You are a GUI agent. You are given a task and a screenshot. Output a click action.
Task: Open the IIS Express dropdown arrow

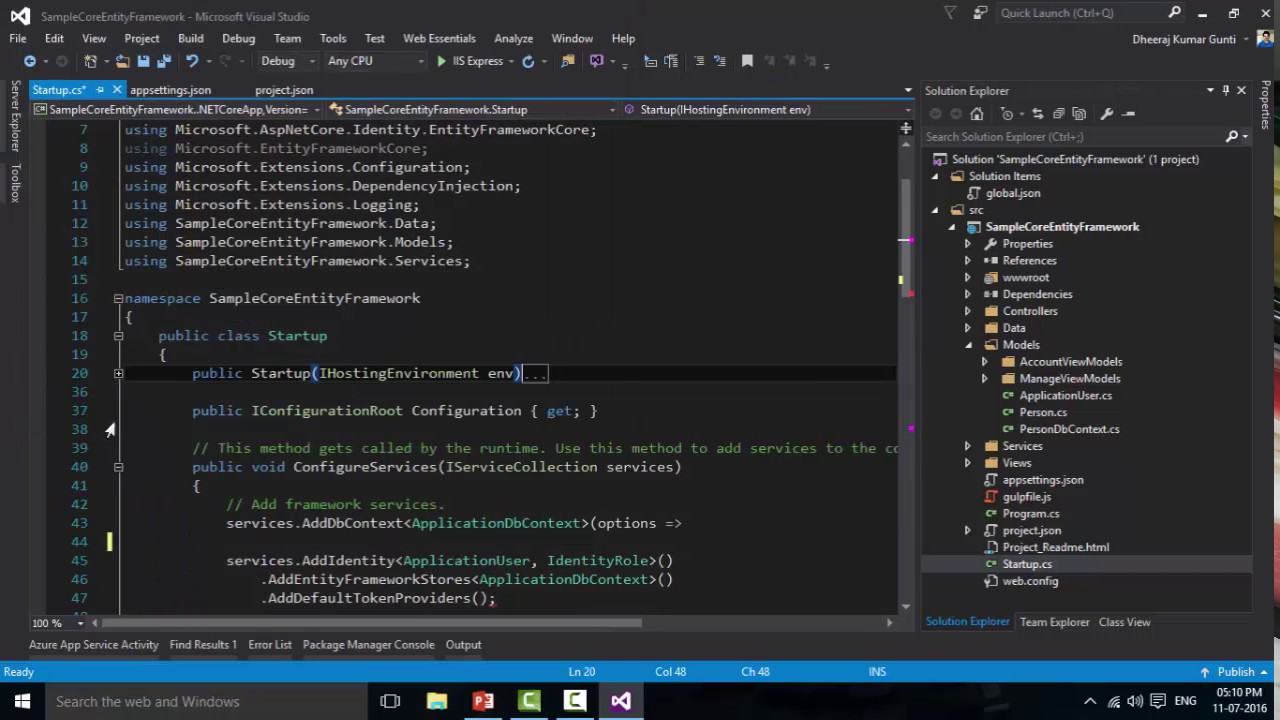(x=512, y=61)
